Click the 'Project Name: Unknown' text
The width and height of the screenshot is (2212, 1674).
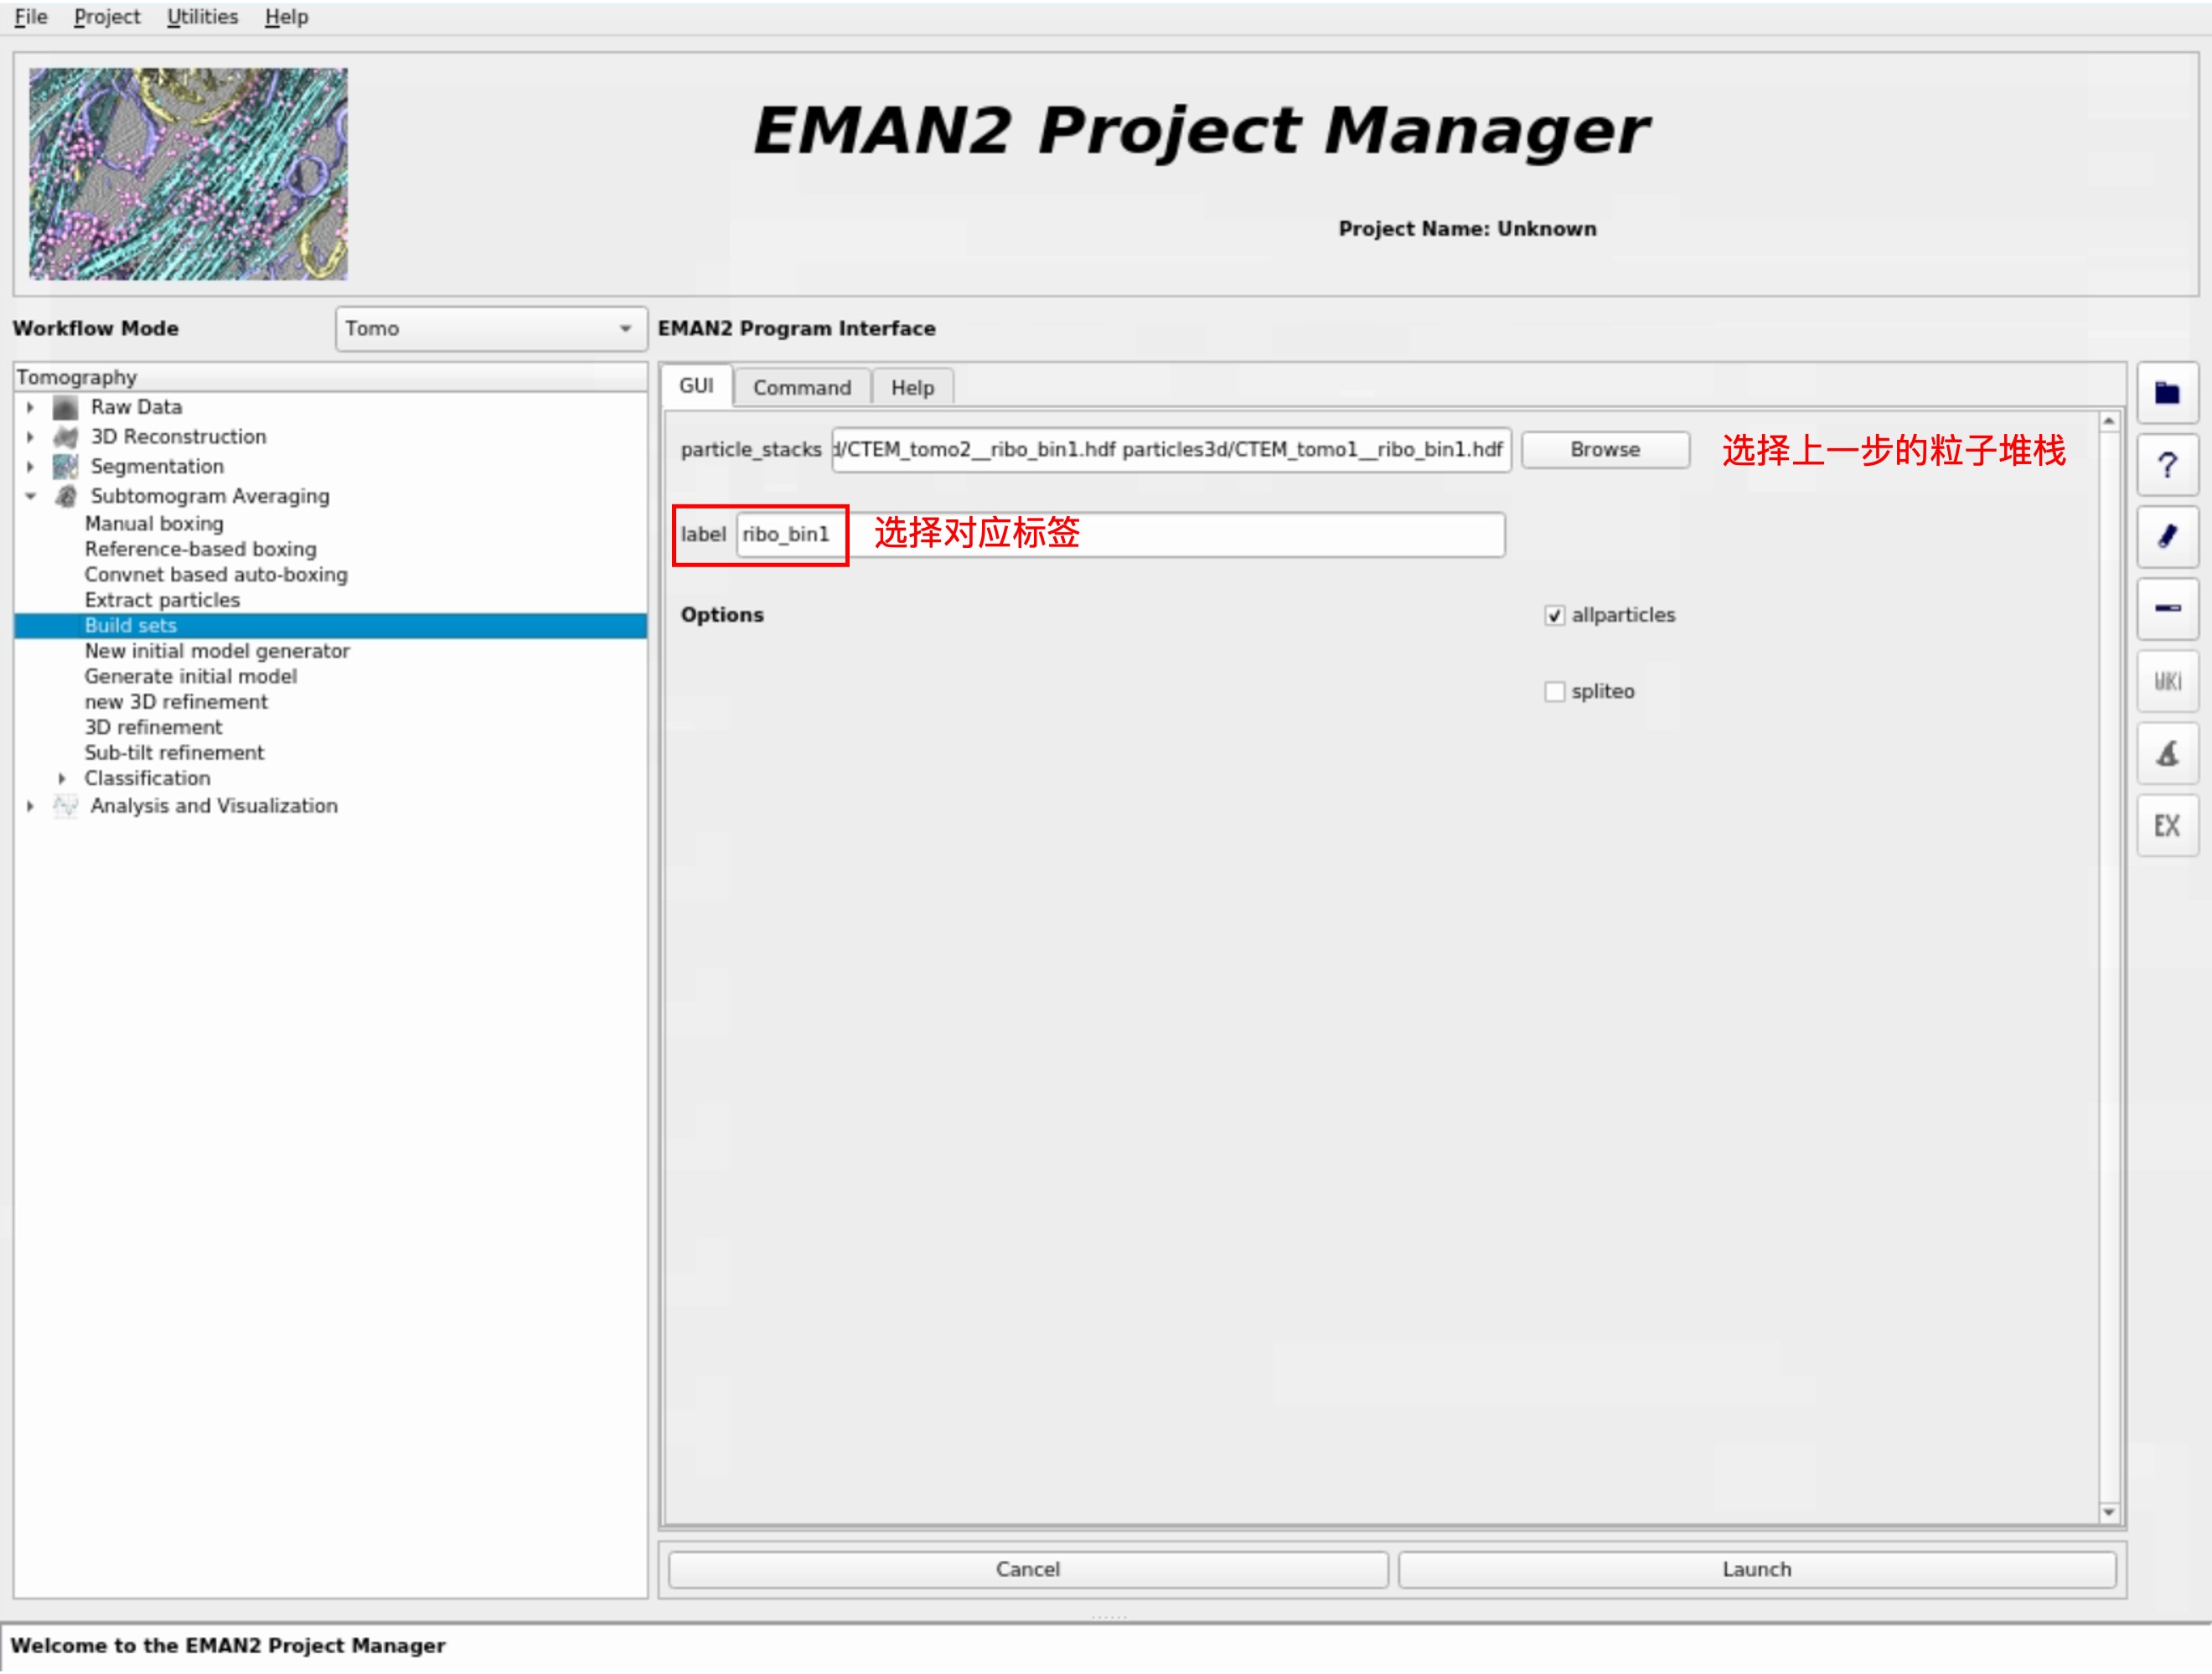(x=1467, y=229)
